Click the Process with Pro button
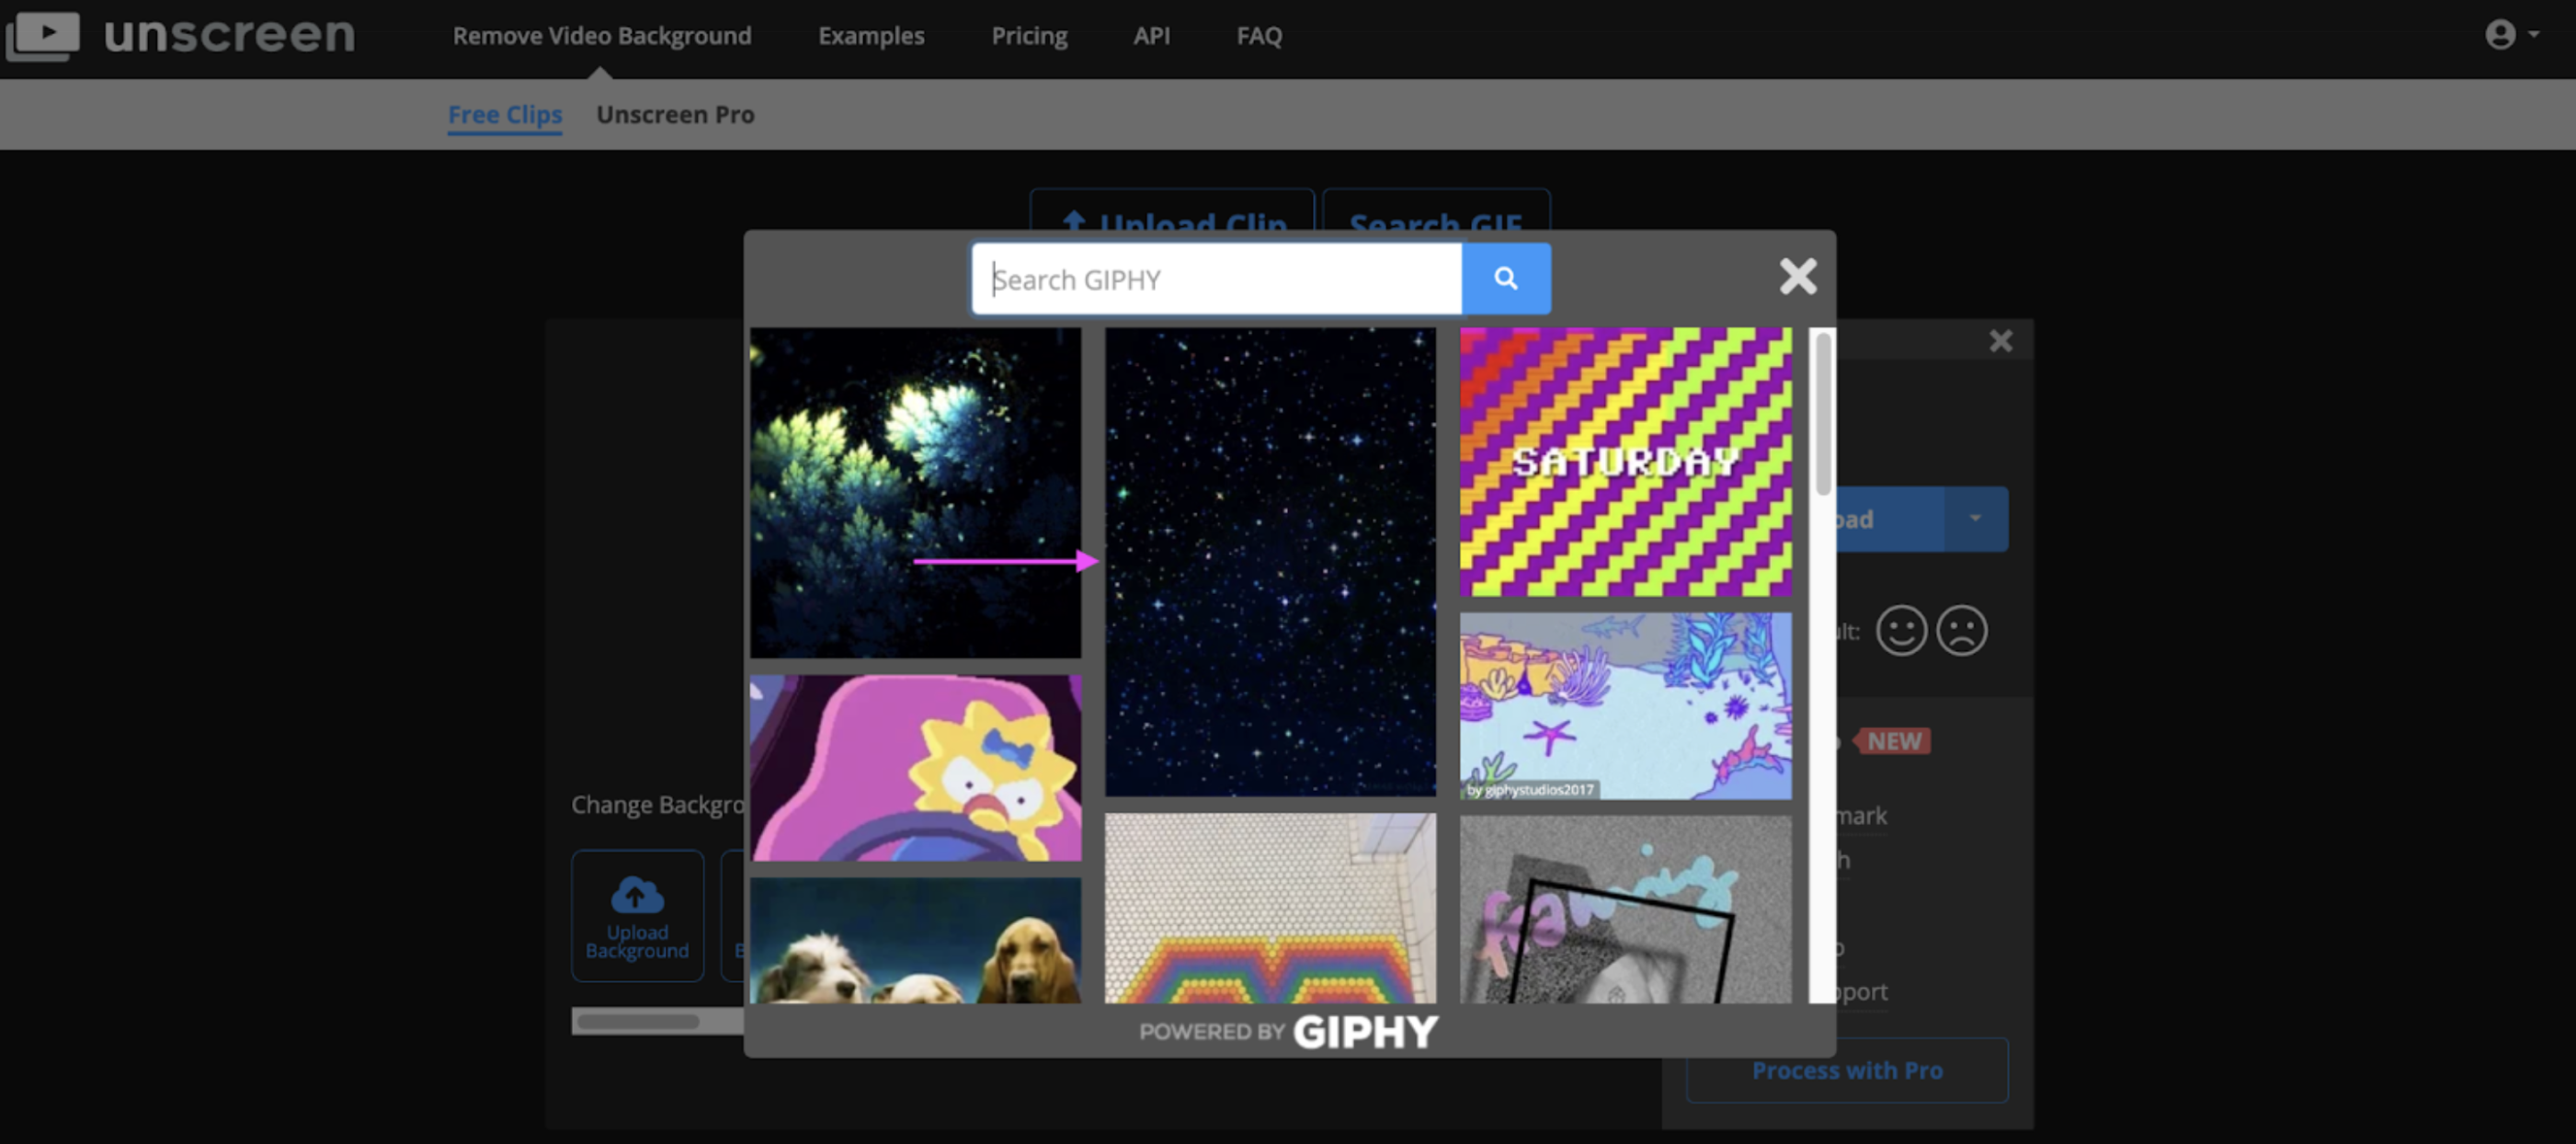The image size is (2576, 1144). click(x=1847, y=1070)
